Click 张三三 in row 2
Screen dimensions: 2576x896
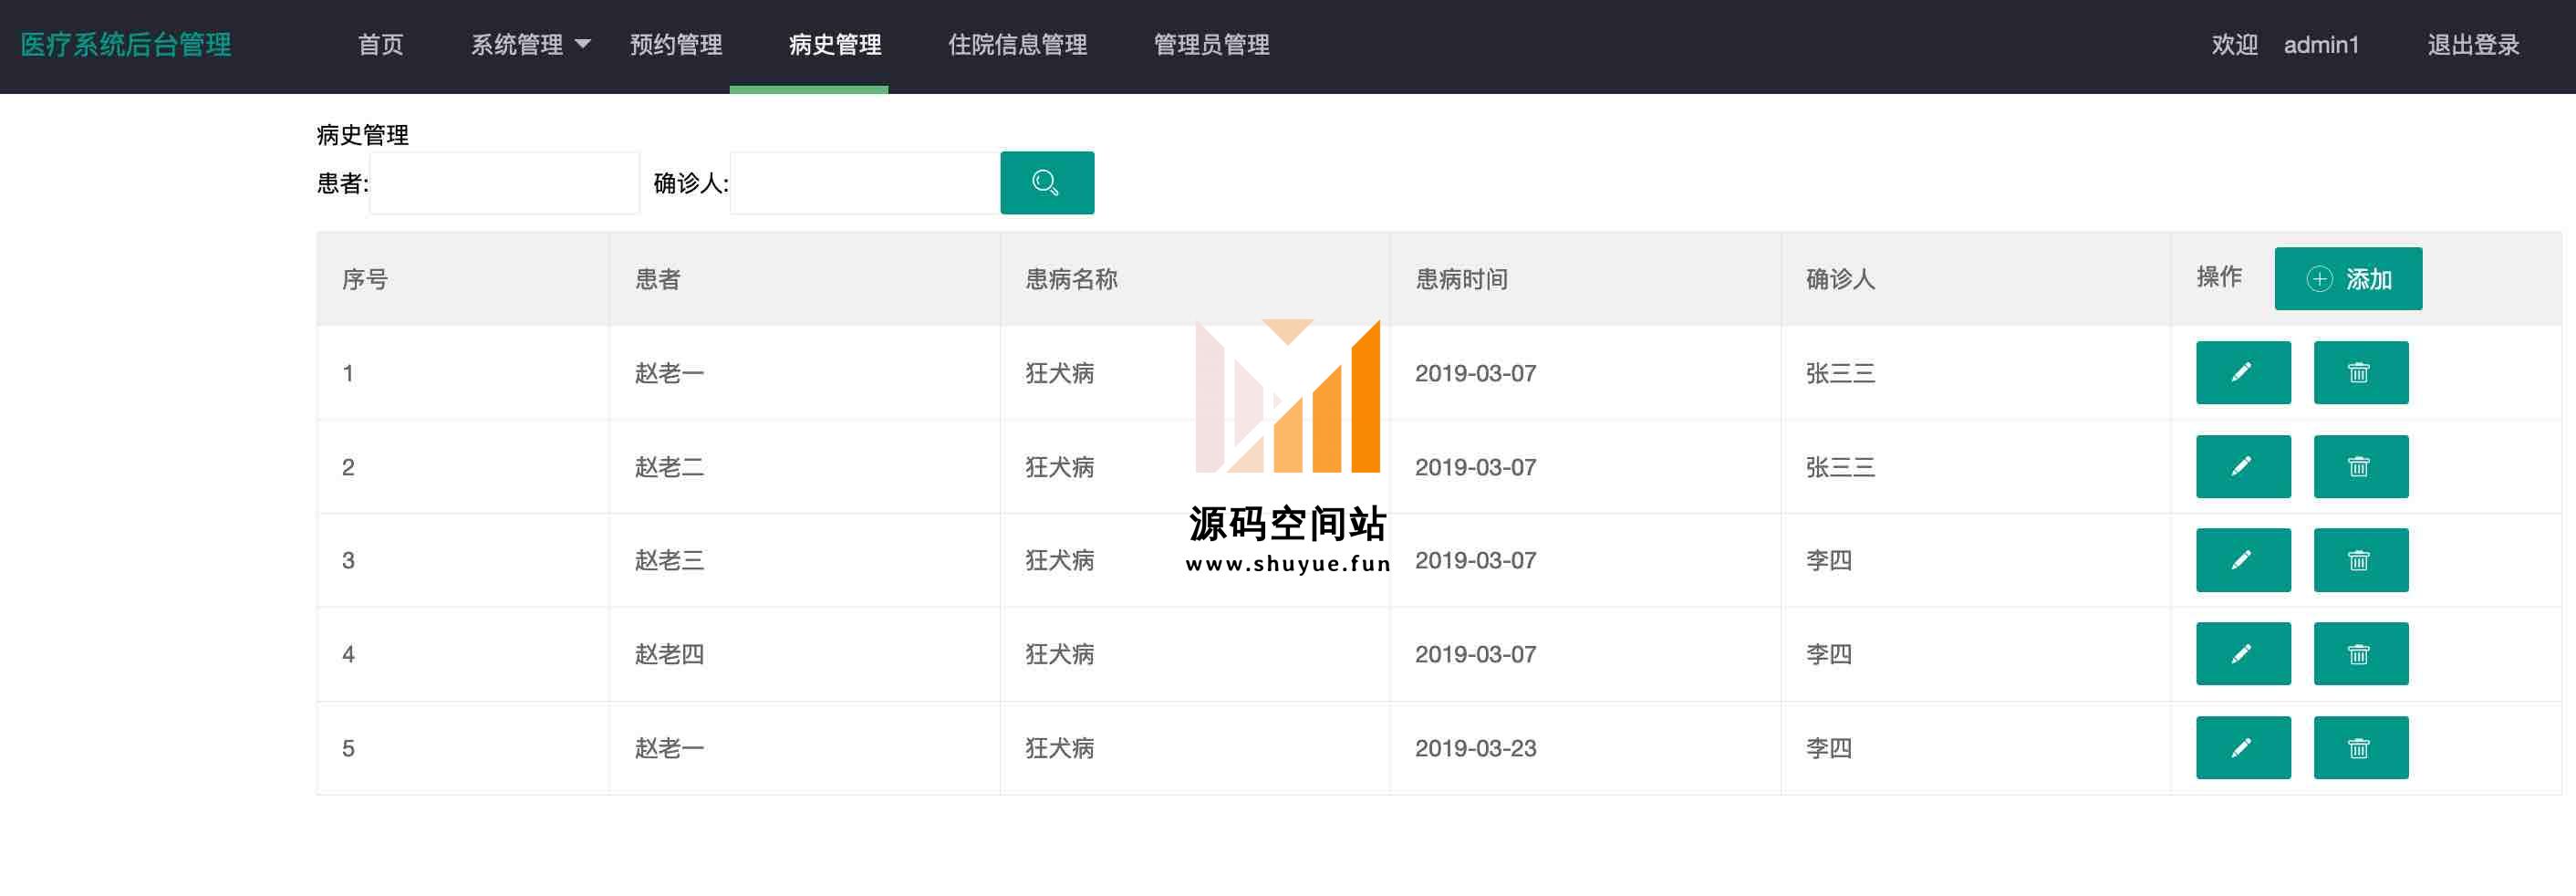click(1840, 467)
